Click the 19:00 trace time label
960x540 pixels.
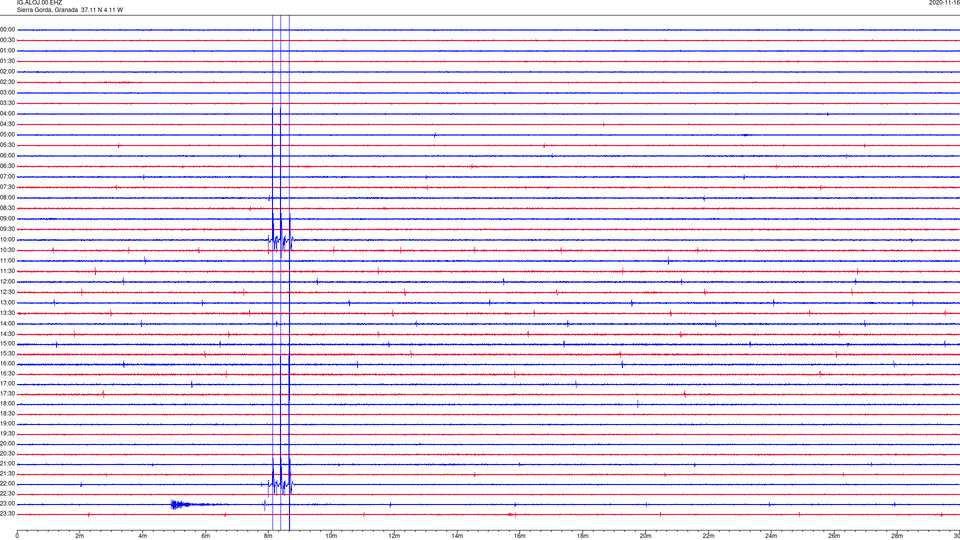pyautogui.click(x=8, y=424)
